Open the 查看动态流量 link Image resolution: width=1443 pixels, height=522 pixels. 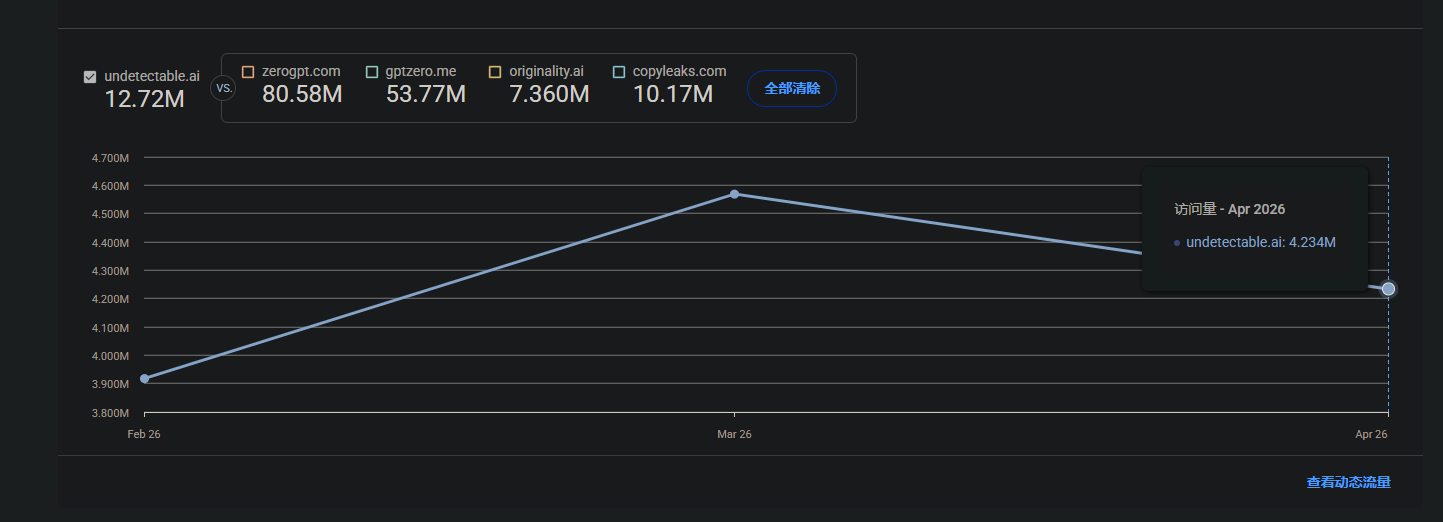1348,482
